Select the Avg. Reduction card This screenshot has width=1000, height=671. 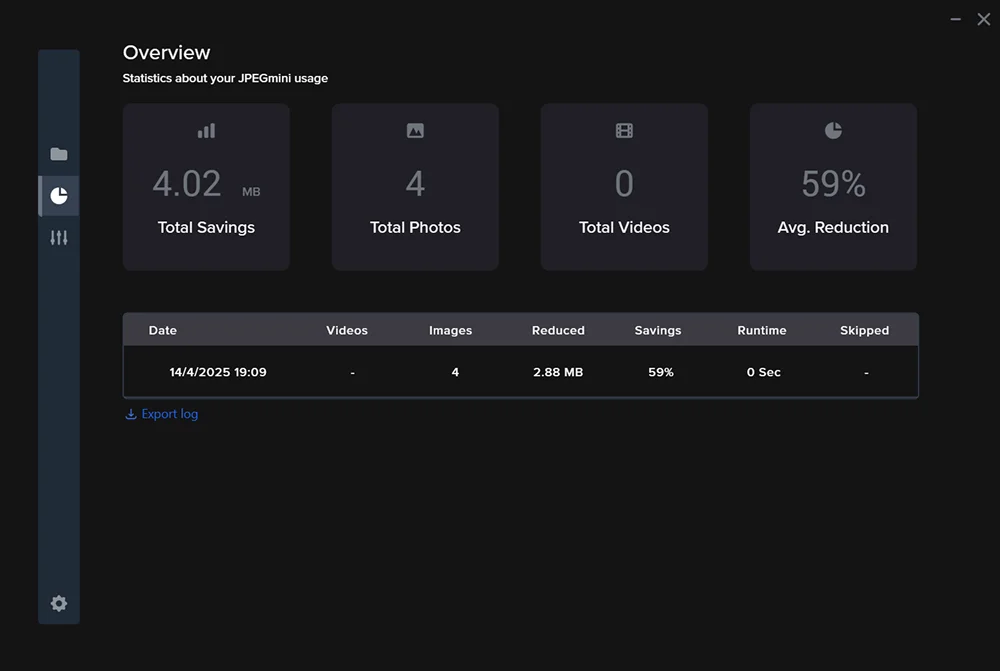833,187
